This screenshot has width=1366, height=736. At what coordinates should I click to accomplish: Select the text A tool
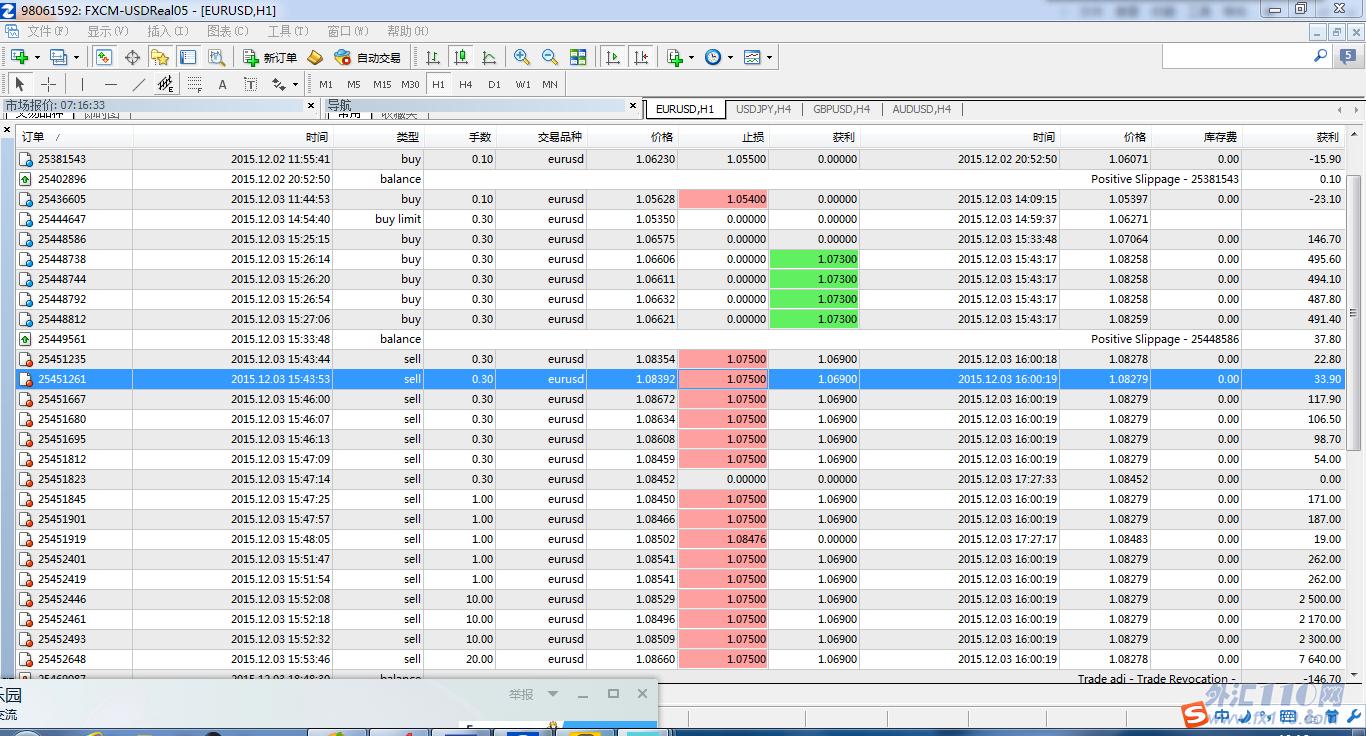click(223, 85)
